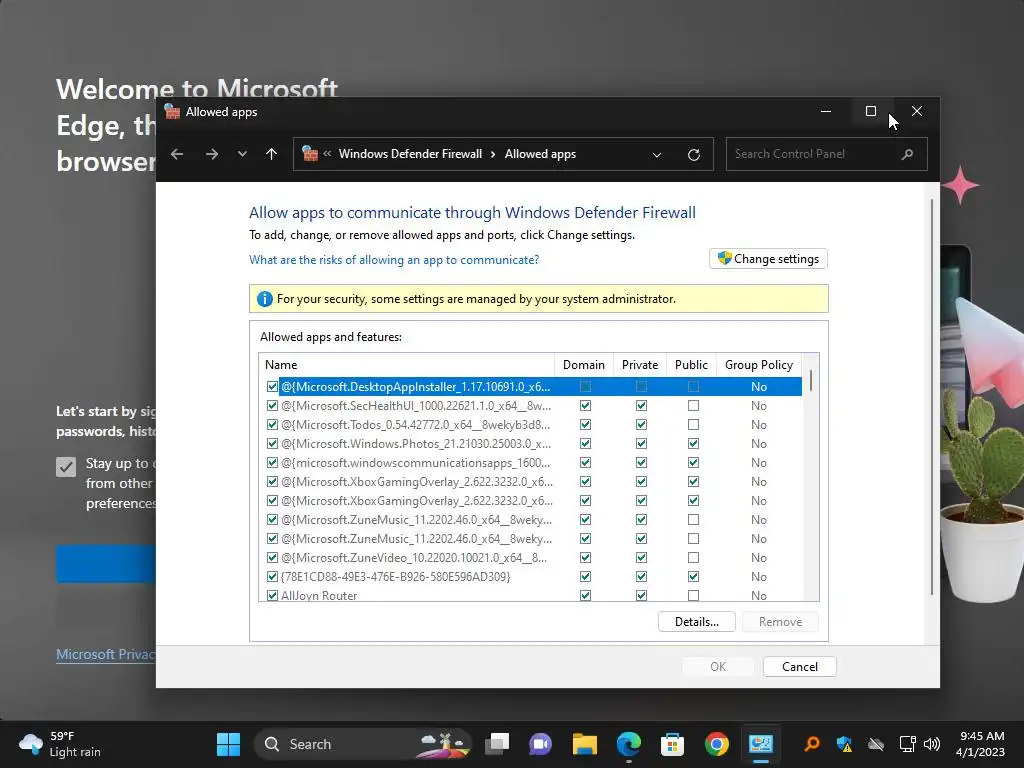This screenshot has height=768, width=1024.
Task: Open Microsoft Edge from taskbar
Action: [x=629, y=744]
